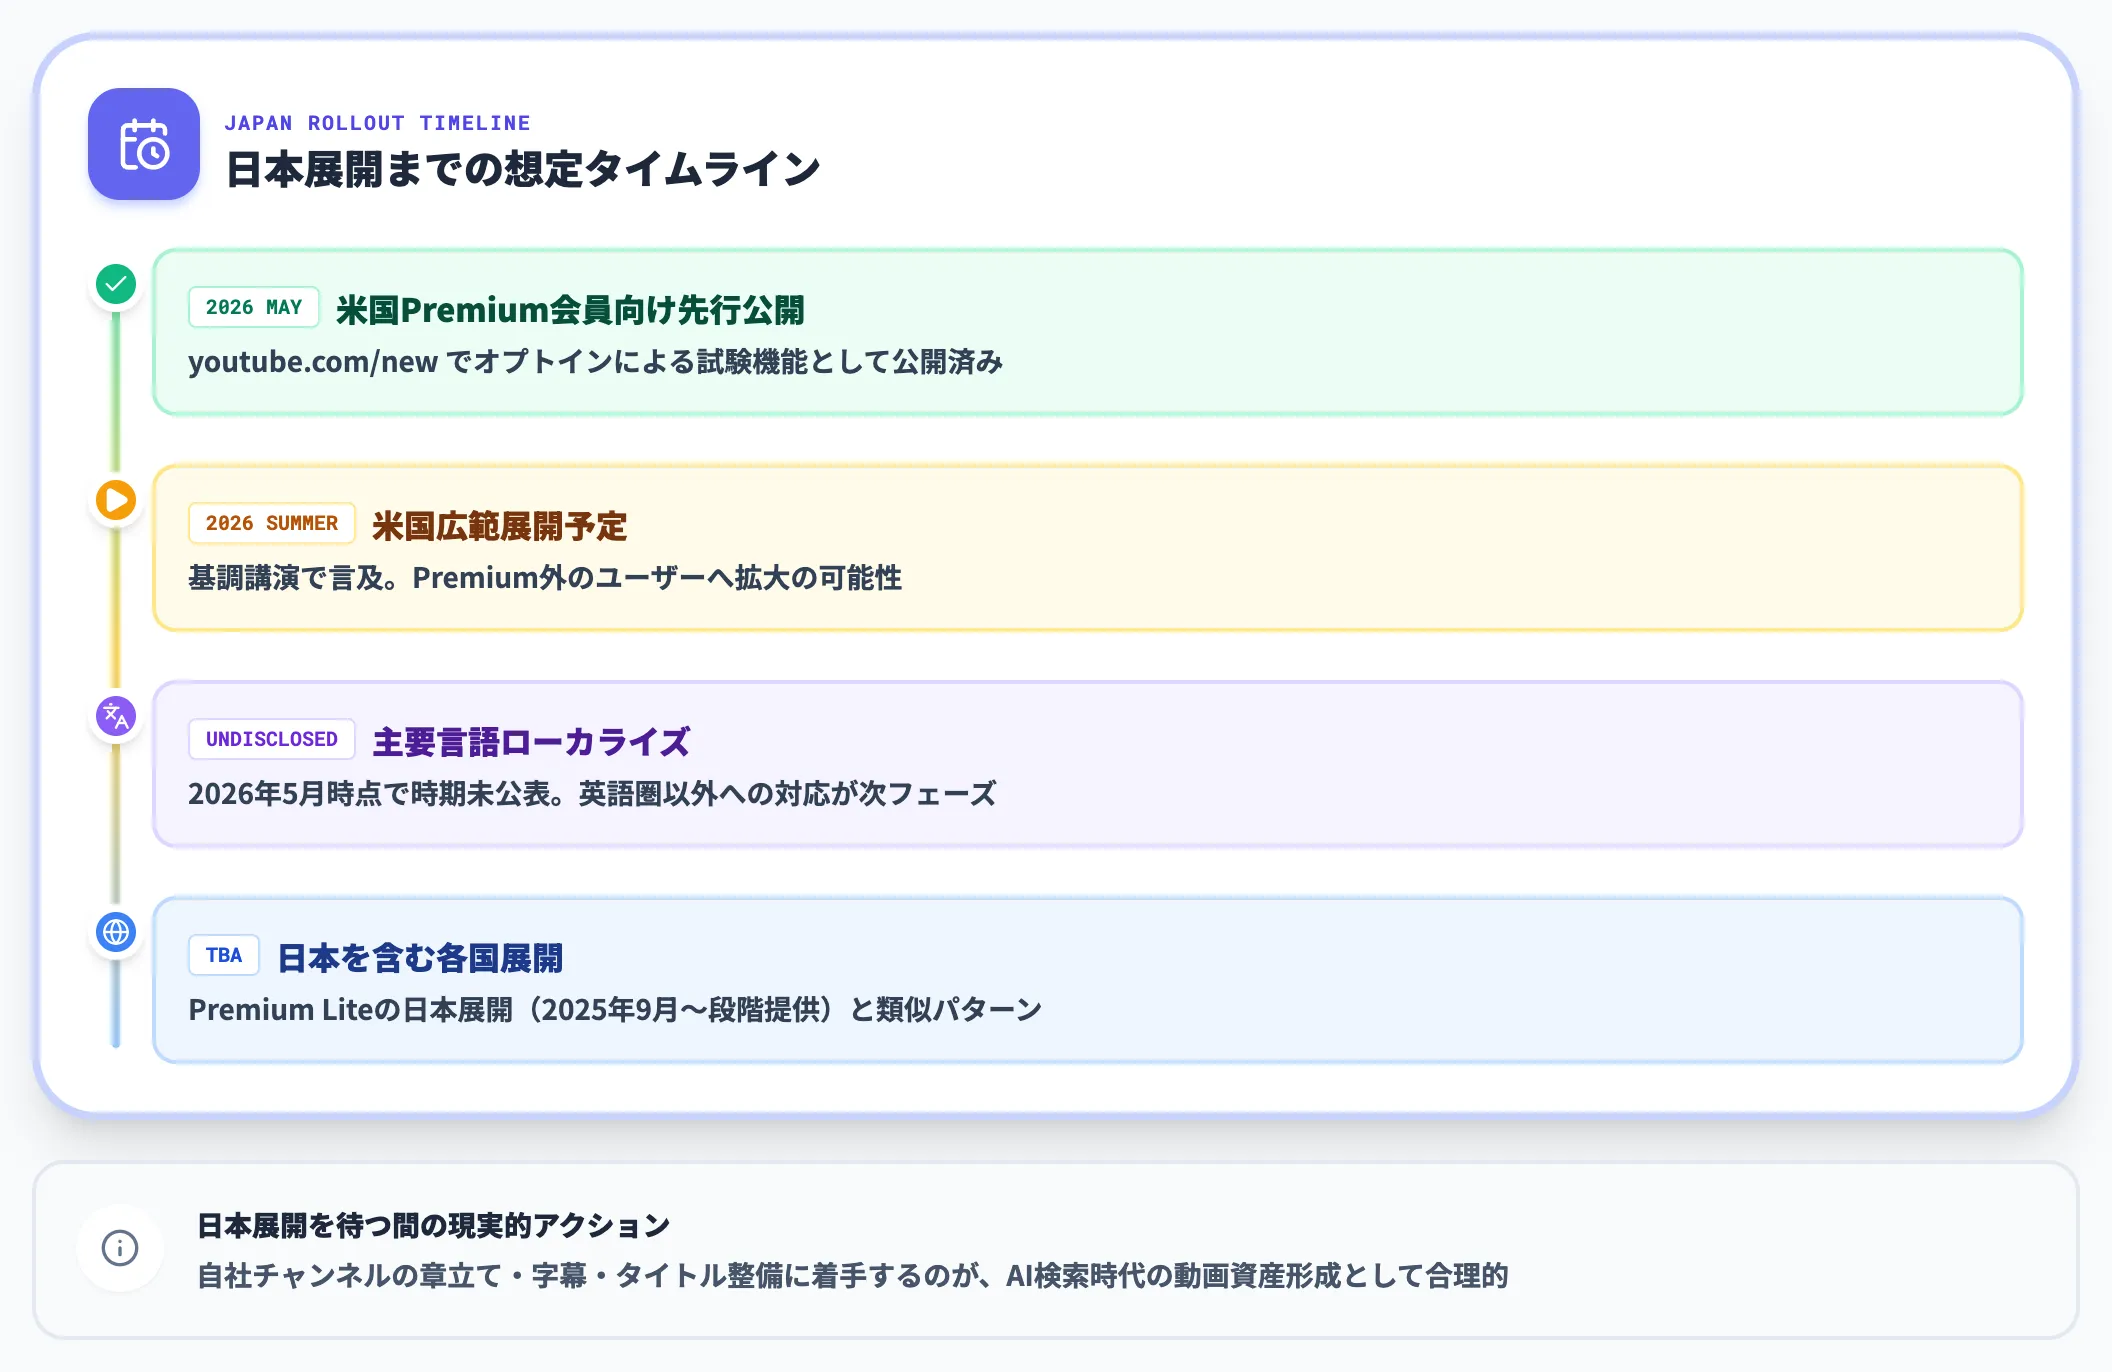
Task: Click the JAPAN ROLLOUT TIMELINE label
Action: [x=377, y=123]
